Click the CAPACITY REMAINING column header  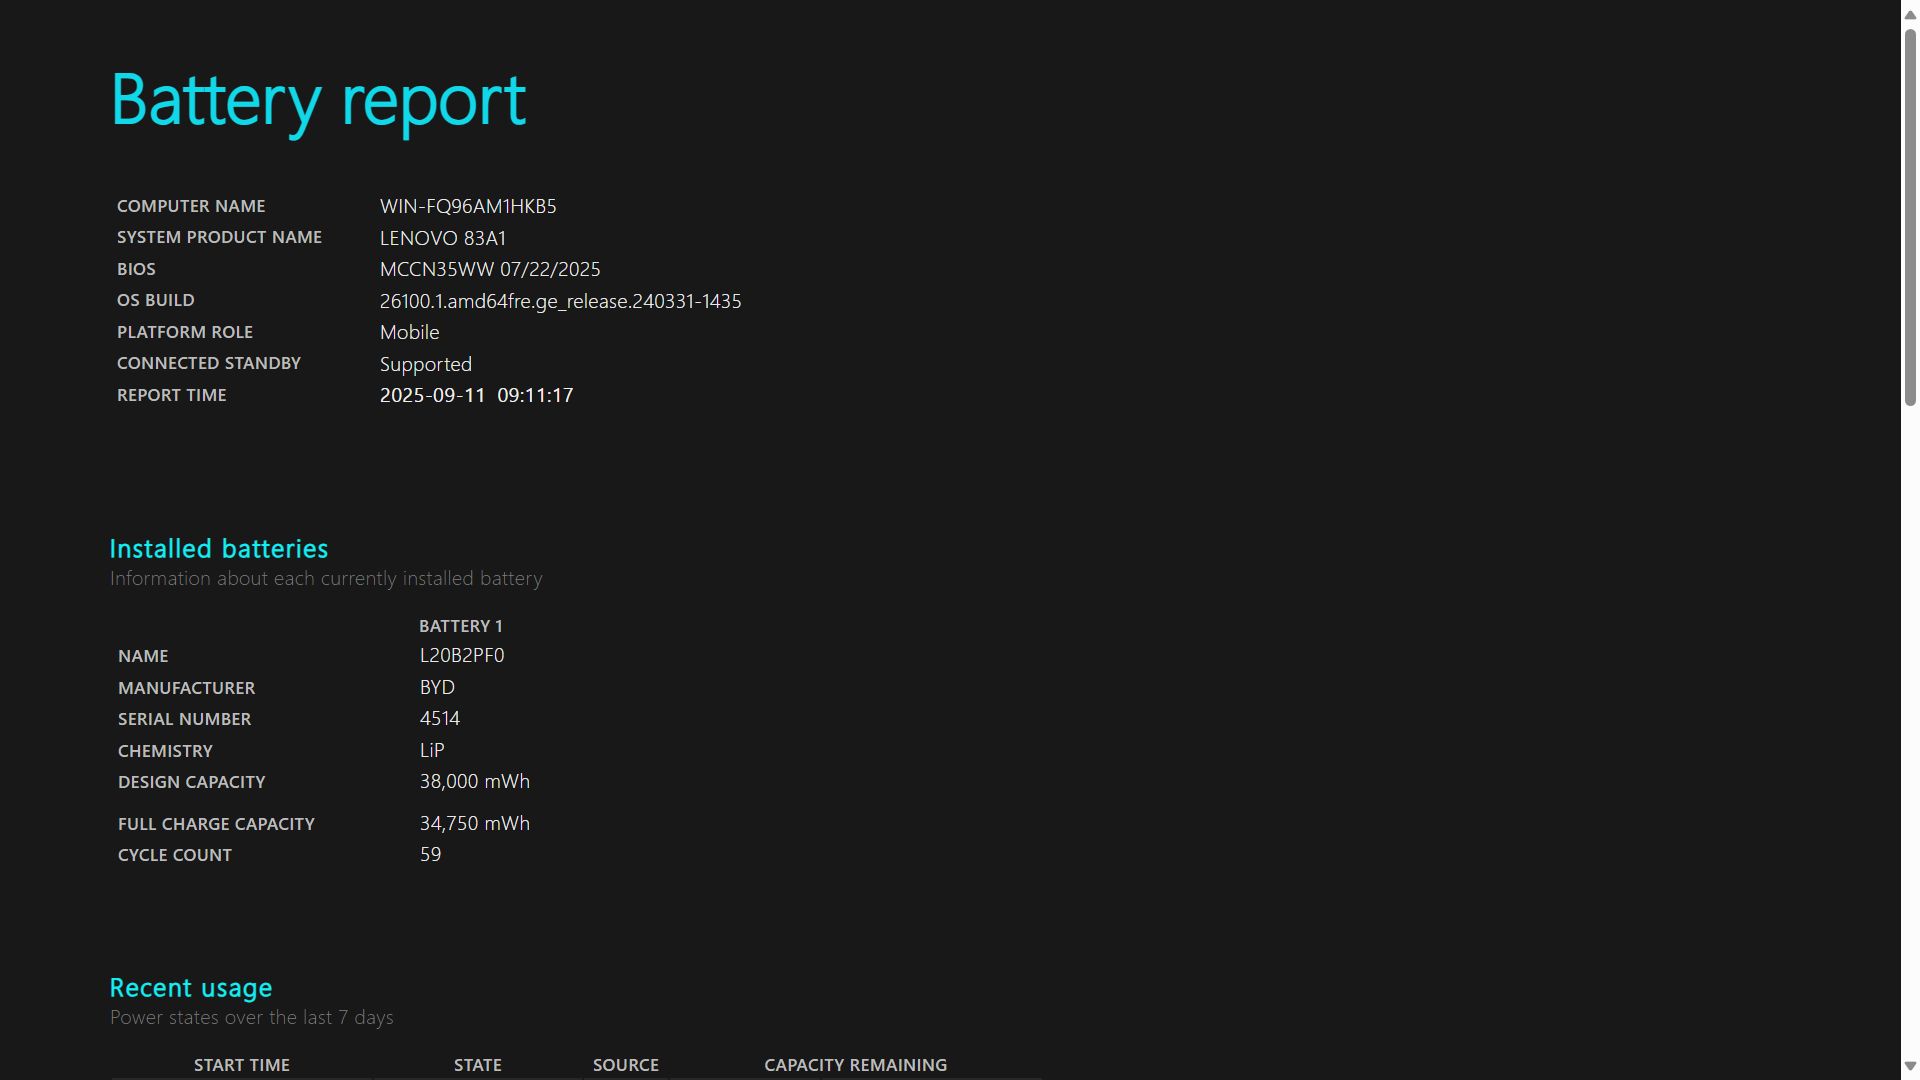pos(855,1065)
